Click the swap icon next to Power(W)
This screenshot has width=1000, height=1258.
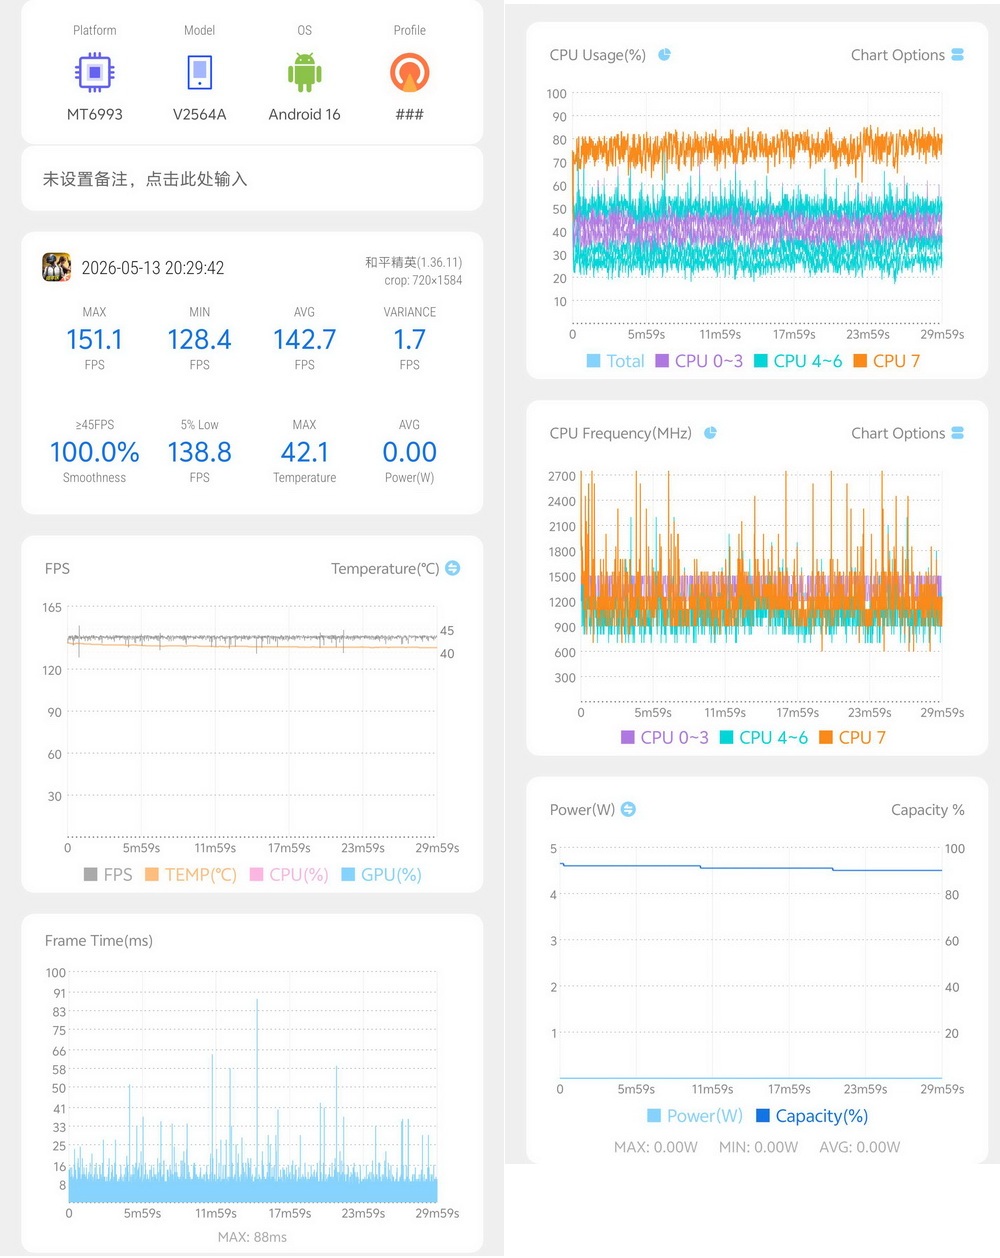(628, 809)
